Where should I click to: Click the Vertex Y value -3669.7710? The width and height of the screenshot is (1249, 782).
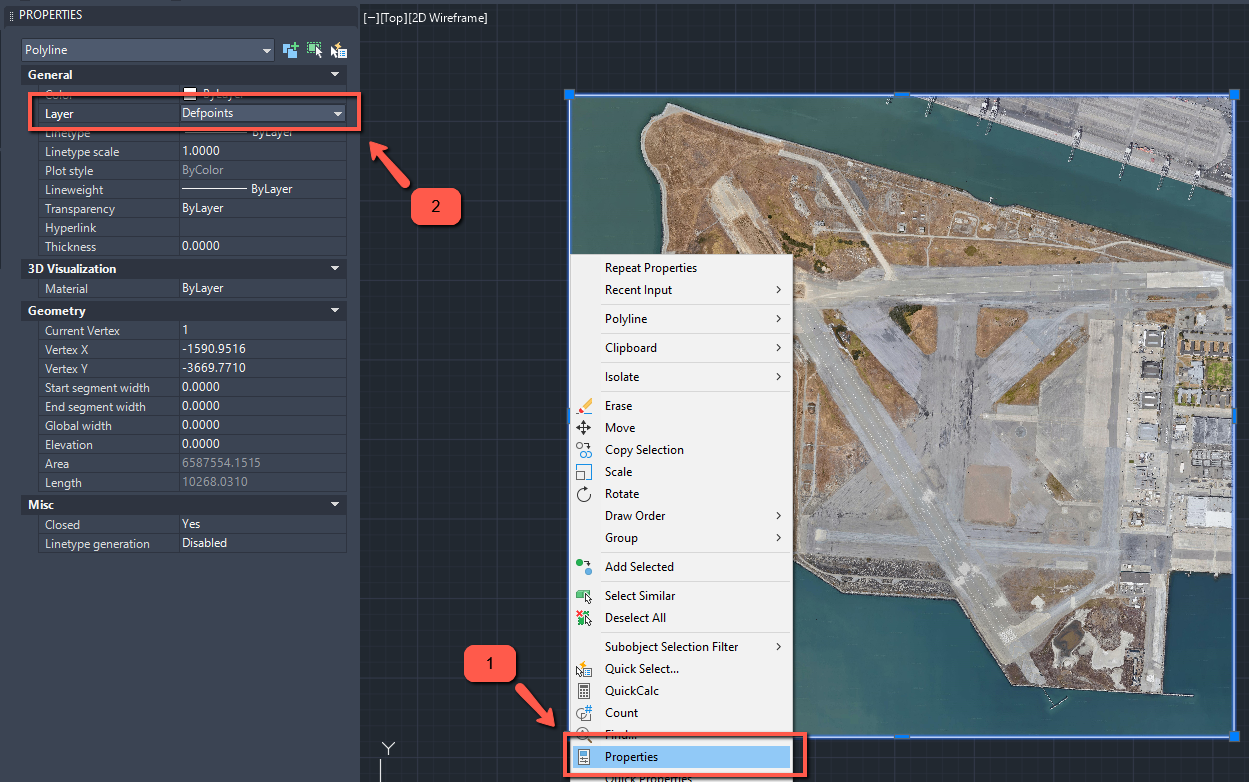[x=263, y=369]
